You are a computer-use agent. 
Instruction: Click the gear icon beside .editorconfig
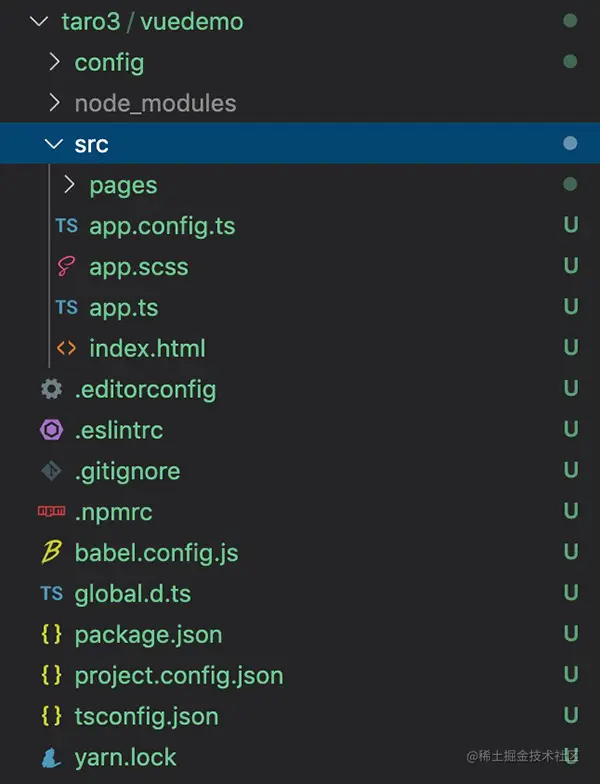pyautogui.click(x=51, y=390)
